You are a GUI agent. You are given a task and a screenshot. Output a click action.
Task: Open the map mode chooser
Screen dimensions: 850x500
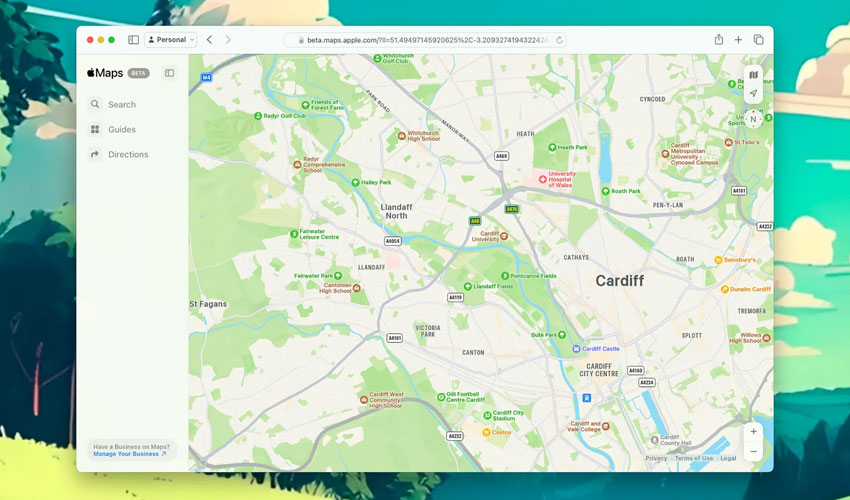tap(753, 75)
